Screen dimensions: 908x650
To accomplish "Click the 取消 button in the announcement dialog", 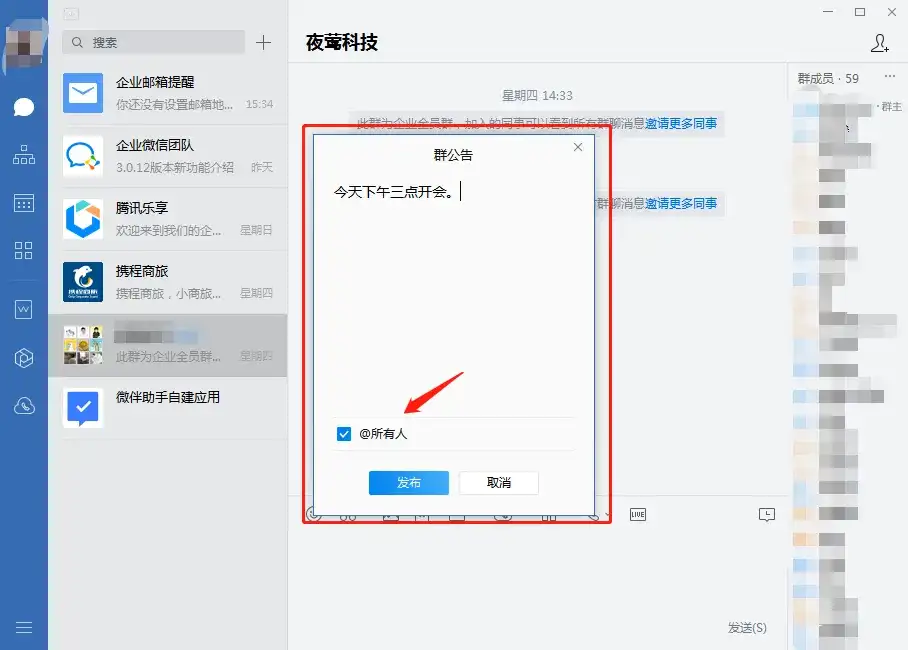I will pos(498,483).
